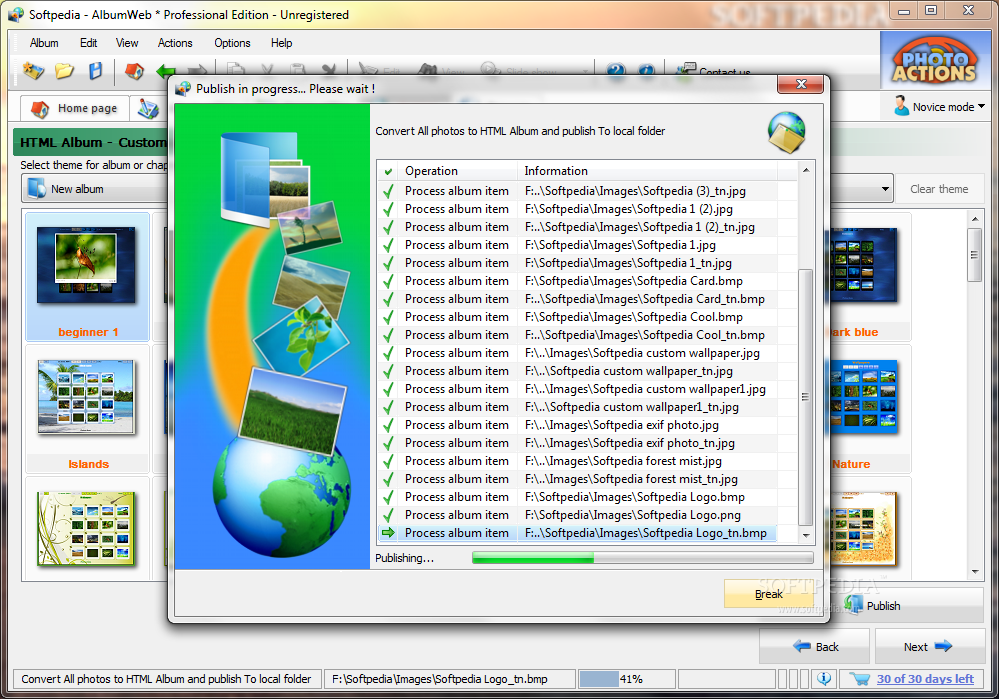This screenshot has height=699, width=999.
Task: Click the theme gallery scroll down arrow
Action: (975, 572)
